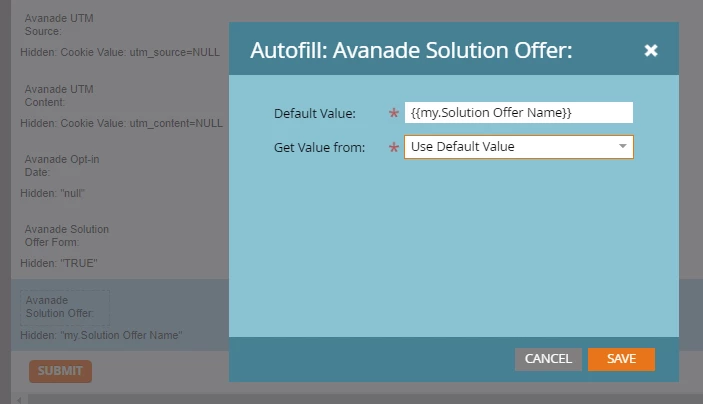The height and width of the screenshot is (404, 703).
Task: Click the dropdown arrow beside Use Default Value
Action: coord(622,146)
